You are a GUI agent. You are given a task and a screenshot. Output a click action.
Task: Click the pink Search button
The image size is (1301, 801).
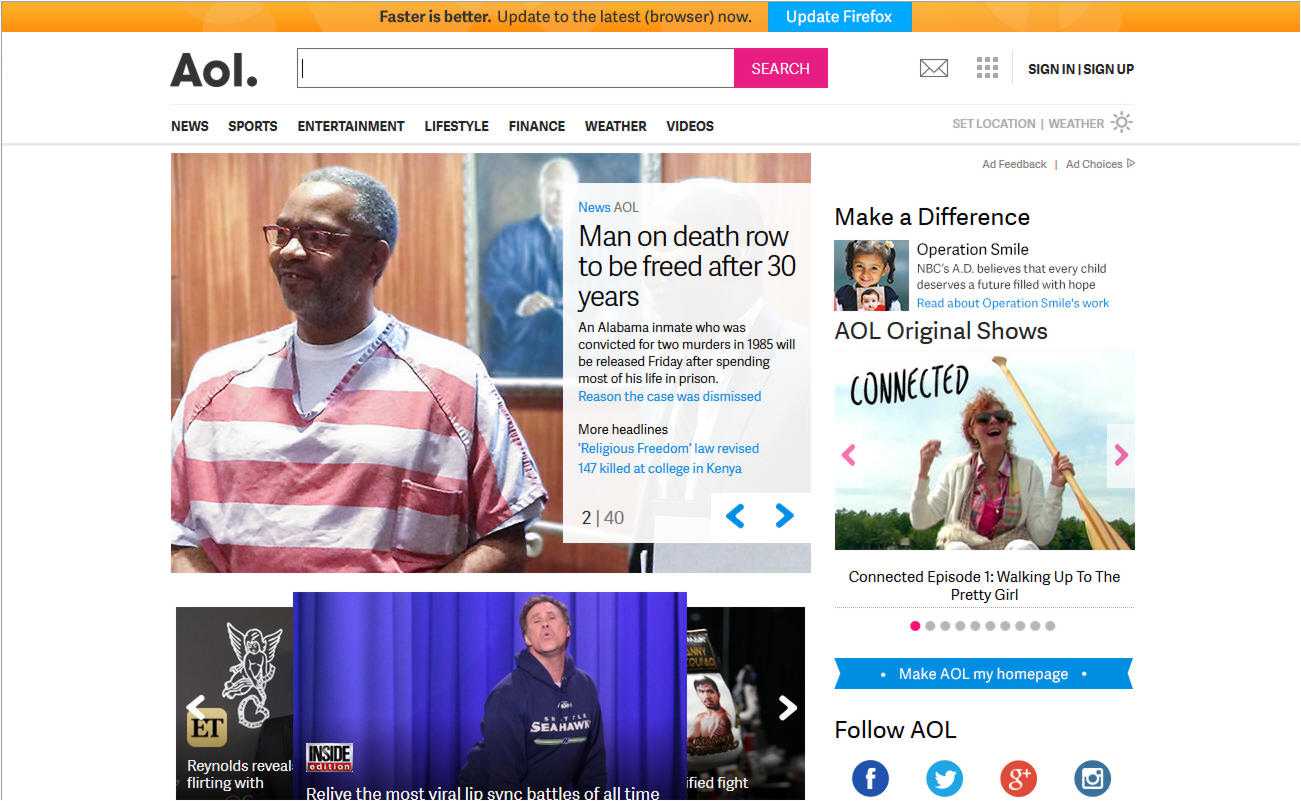point(781,68)
